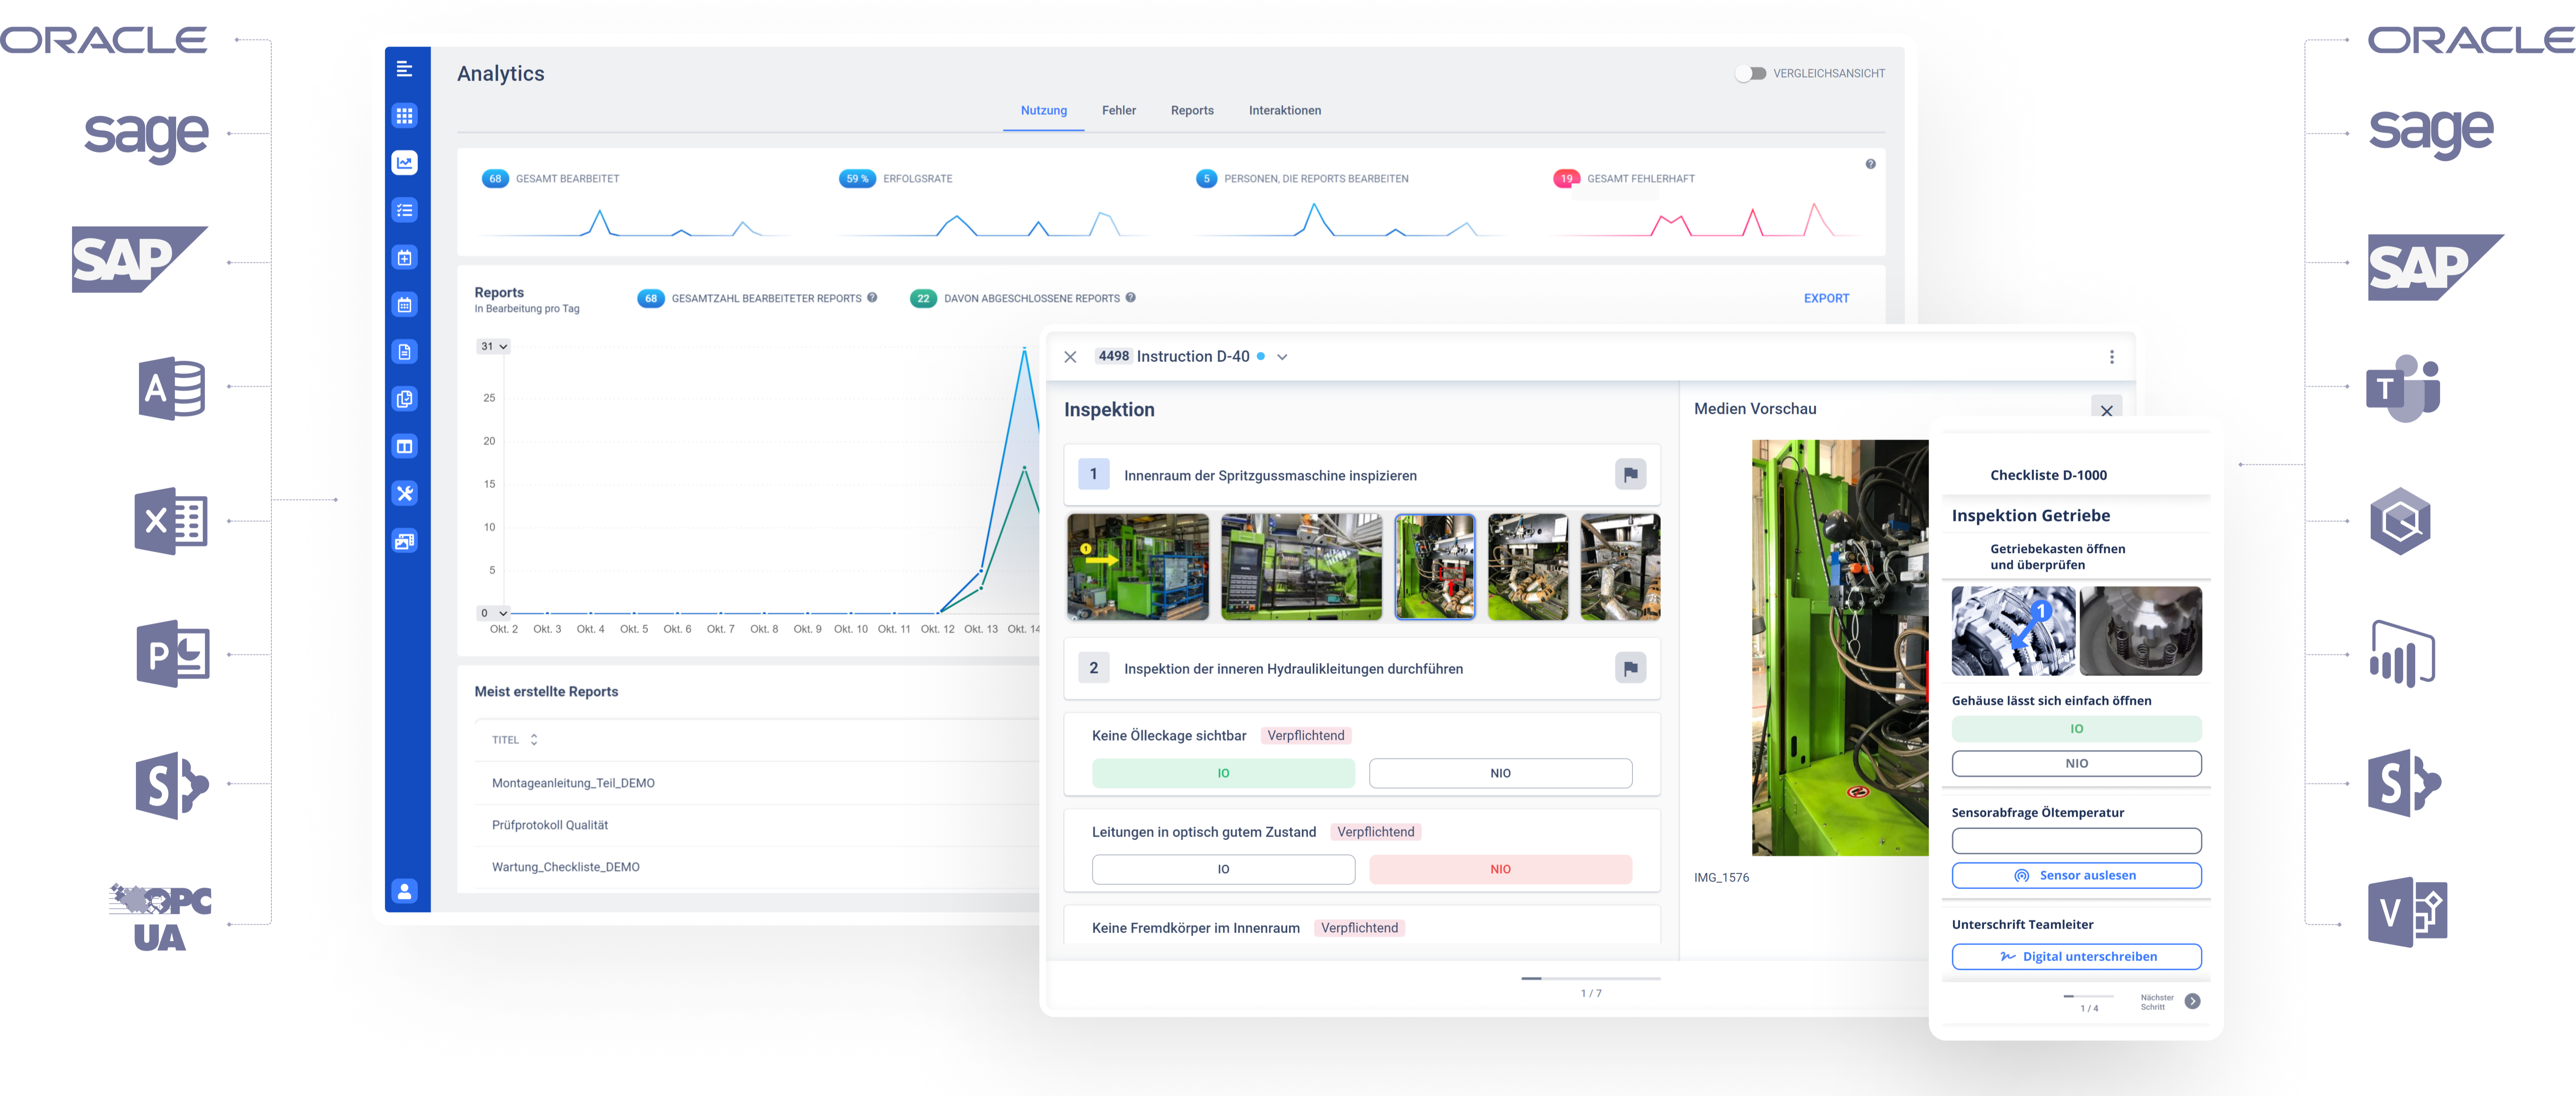
Task: Open second gearbox image in checklist
Action: coord(2140,631)
